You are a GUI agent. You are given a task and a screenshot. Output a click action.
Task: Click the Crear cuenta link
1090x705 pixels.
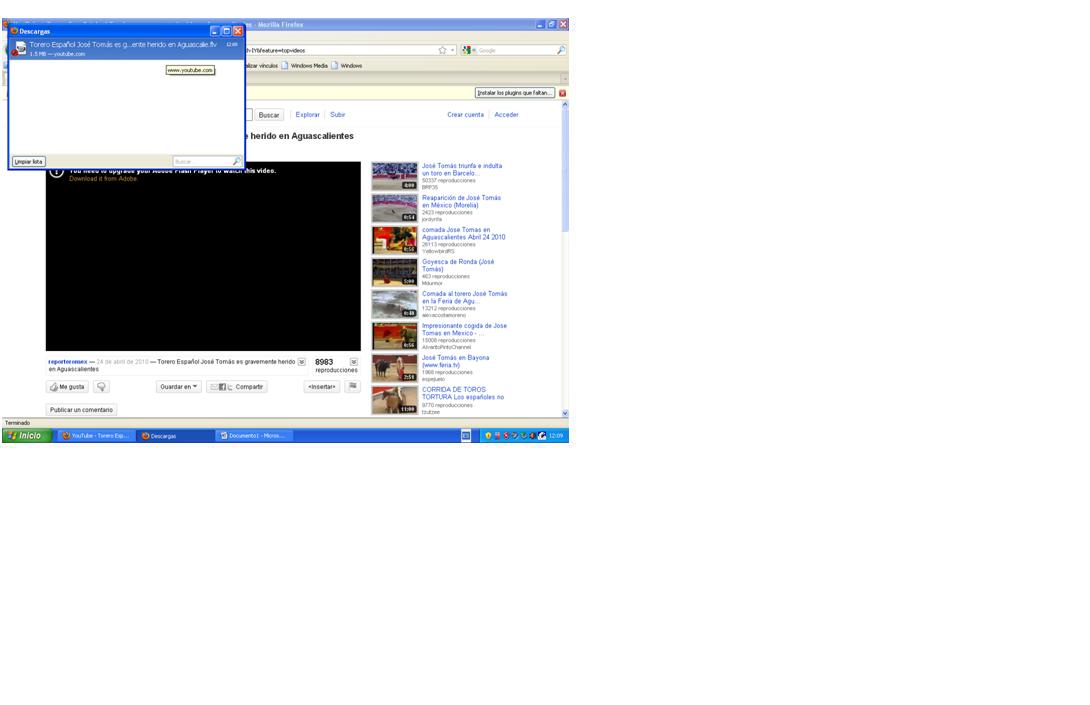click(x=465, y=115)
